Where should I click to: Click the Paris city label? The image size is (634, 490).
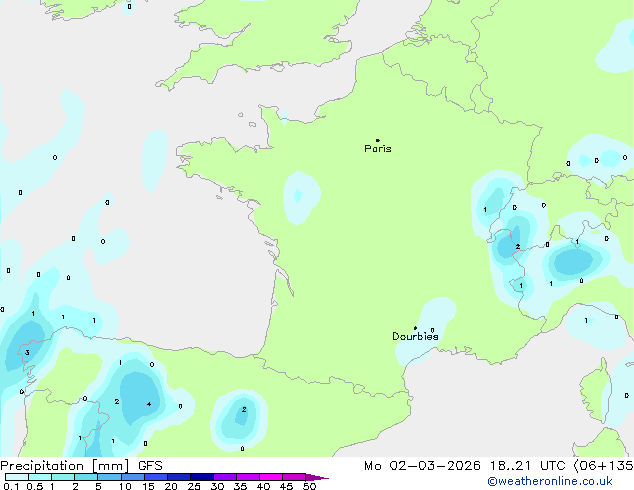click(x=378, y=149)
